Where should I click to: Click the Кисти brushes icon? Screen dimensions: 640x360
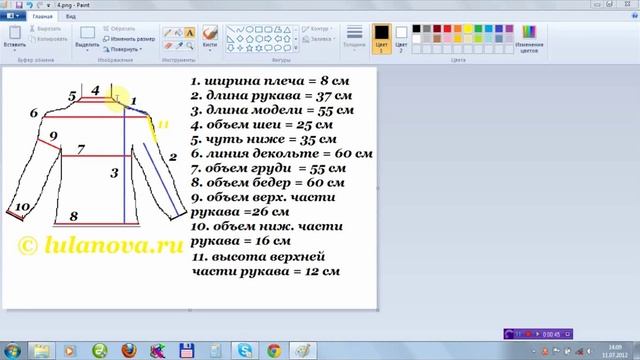pyautogui.click(x=210, y=33)
